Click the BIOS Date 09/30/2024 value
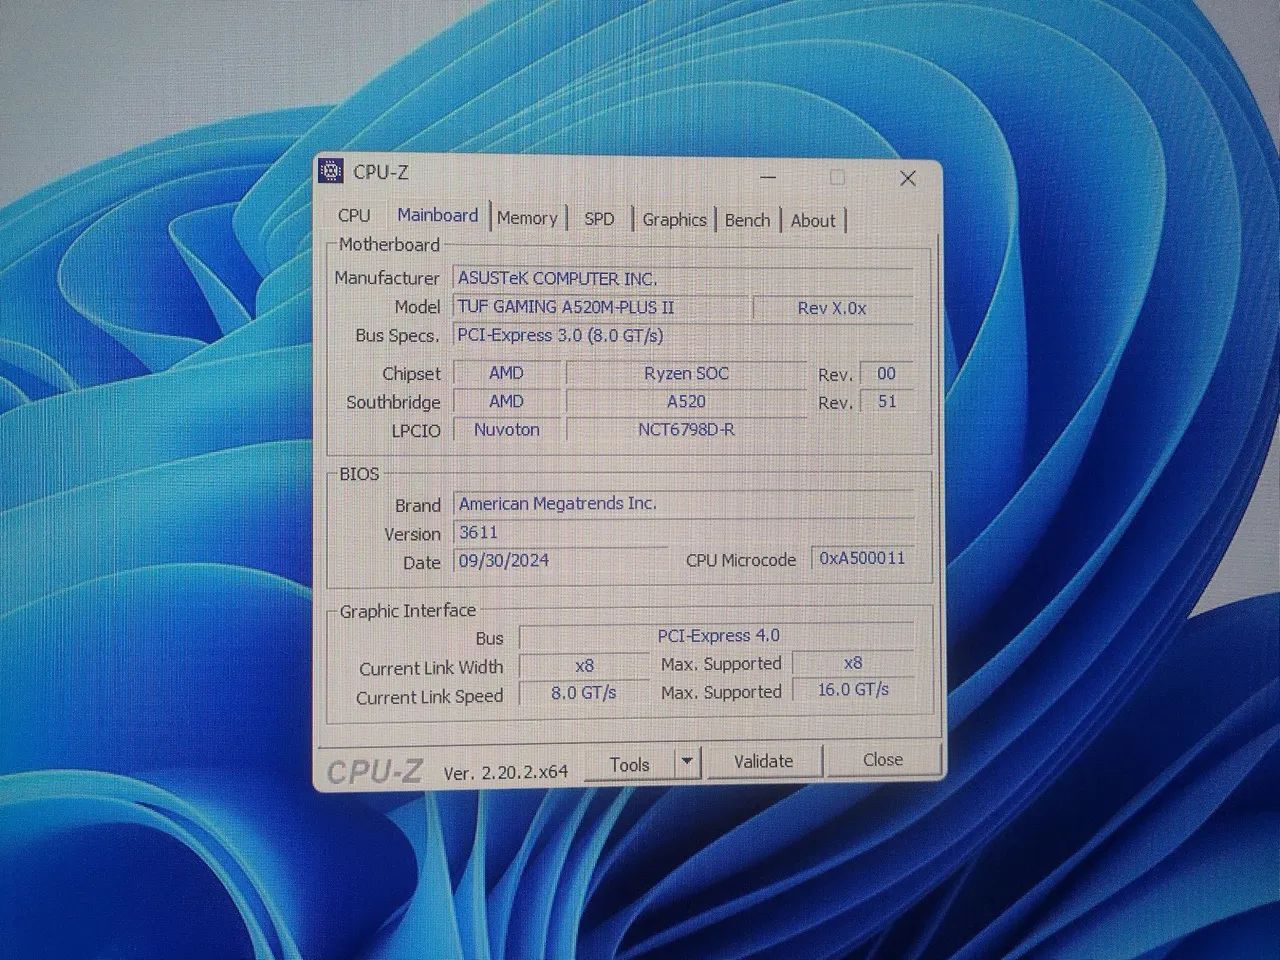This screenshot has height=960, width=1280. pyautogui.click(x=561, y=560)
